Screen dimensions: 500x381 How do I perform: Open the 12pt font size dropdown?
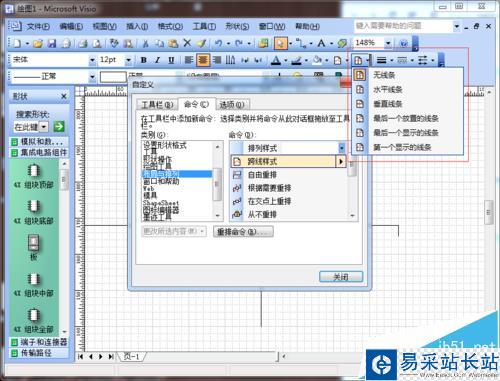click(128, 60)
